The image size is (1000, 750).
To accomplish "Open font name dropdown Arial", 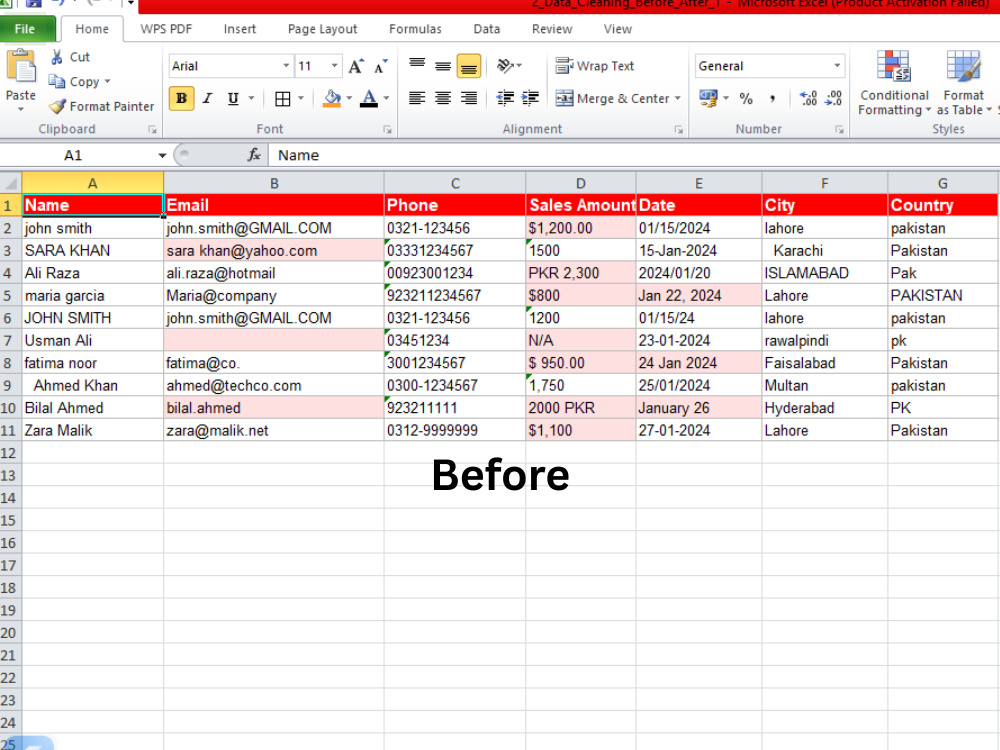I will (x=286, y=66).
